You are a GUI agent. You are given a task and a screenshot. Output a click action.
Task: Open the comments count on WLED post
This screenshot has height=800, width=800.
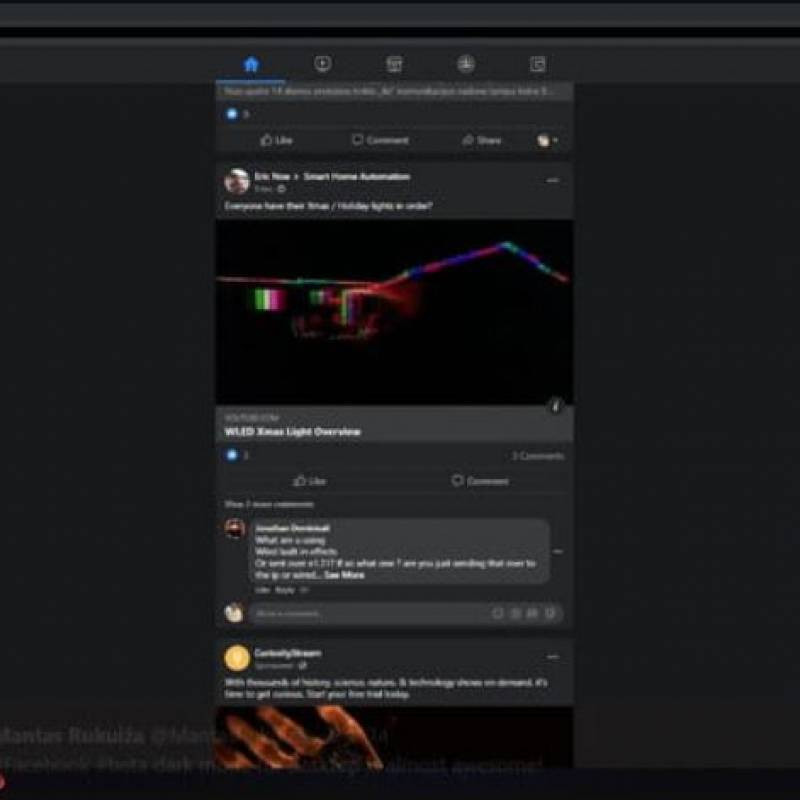(x=538, y=456)
